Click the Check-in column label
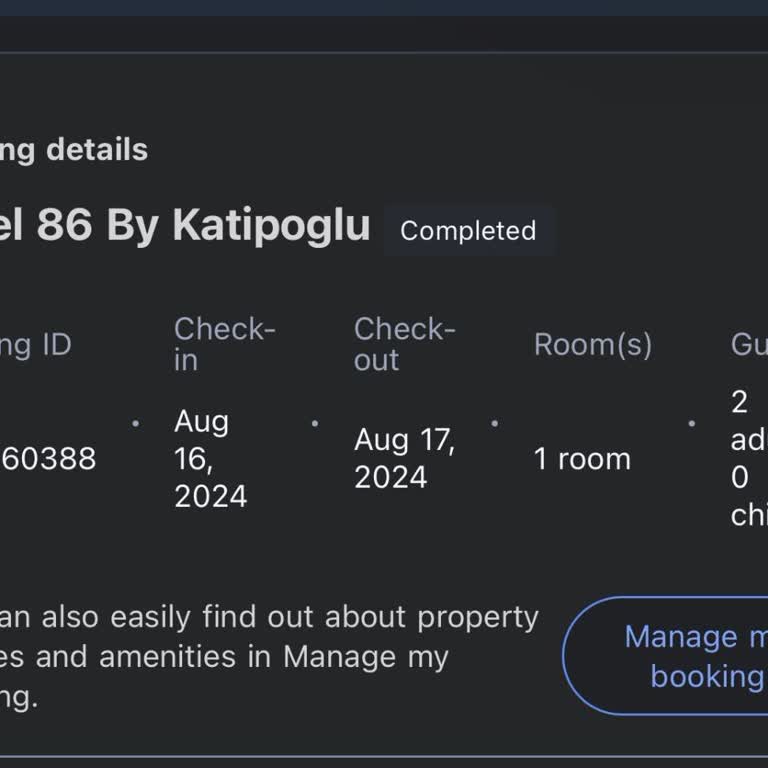 click(224, 344)
